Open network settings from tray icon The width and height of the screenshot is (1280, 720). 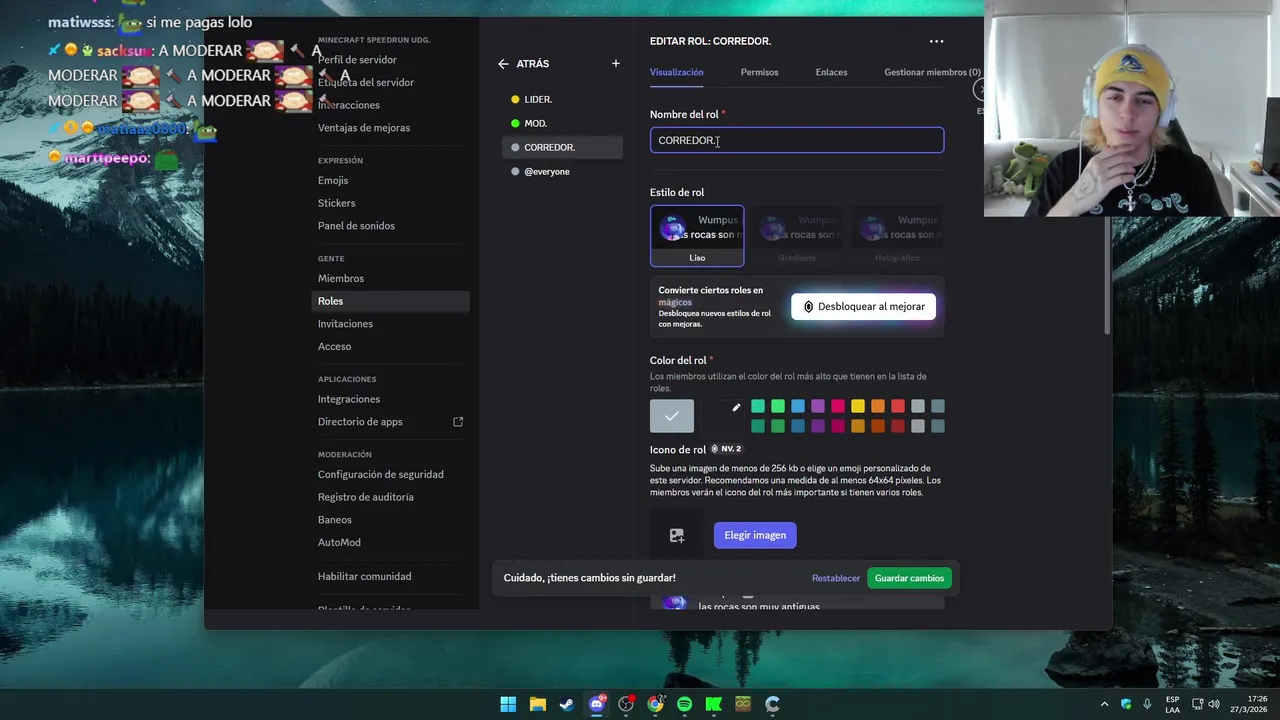coord(1197,704)
